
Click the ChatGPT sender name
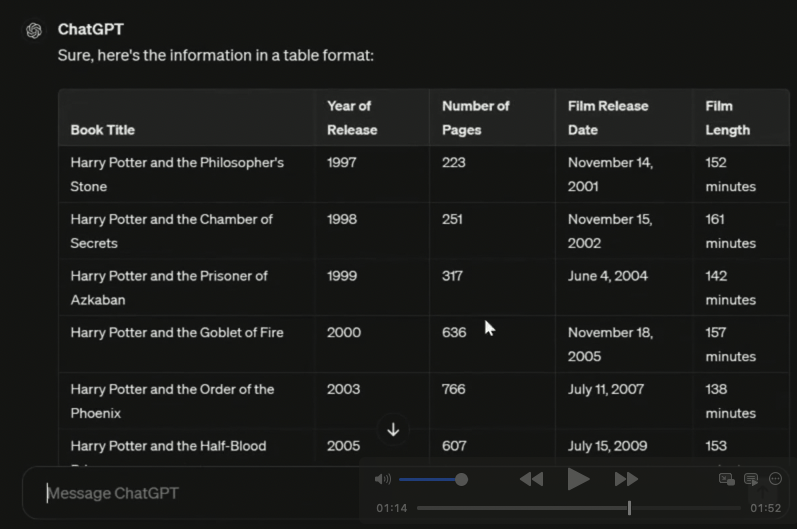(x=90, y=29)
